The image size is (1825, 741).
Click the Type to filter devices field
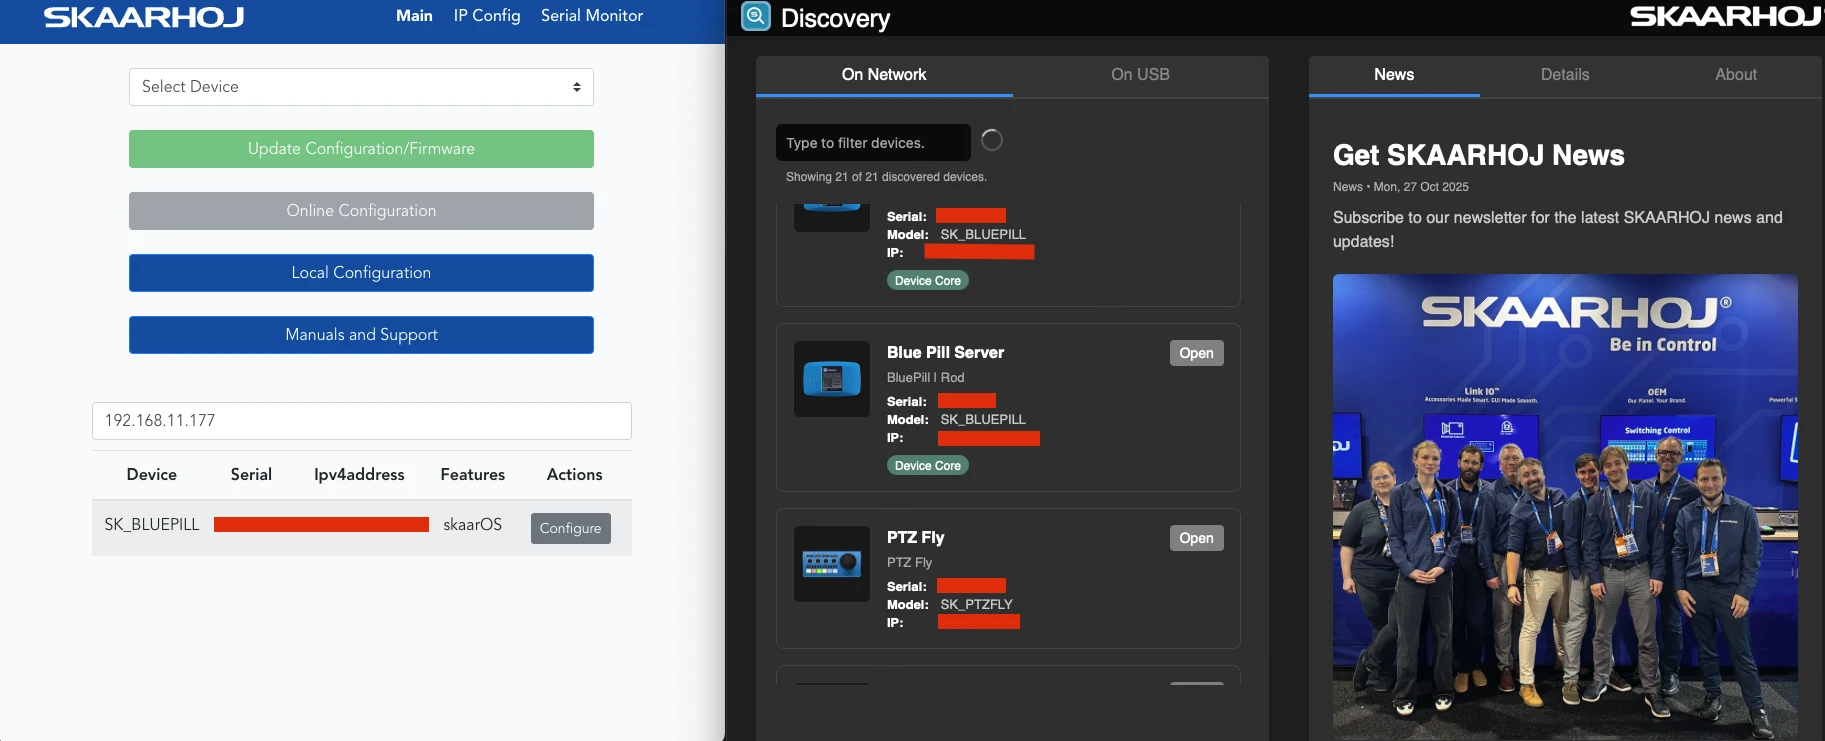click(872, 143)
